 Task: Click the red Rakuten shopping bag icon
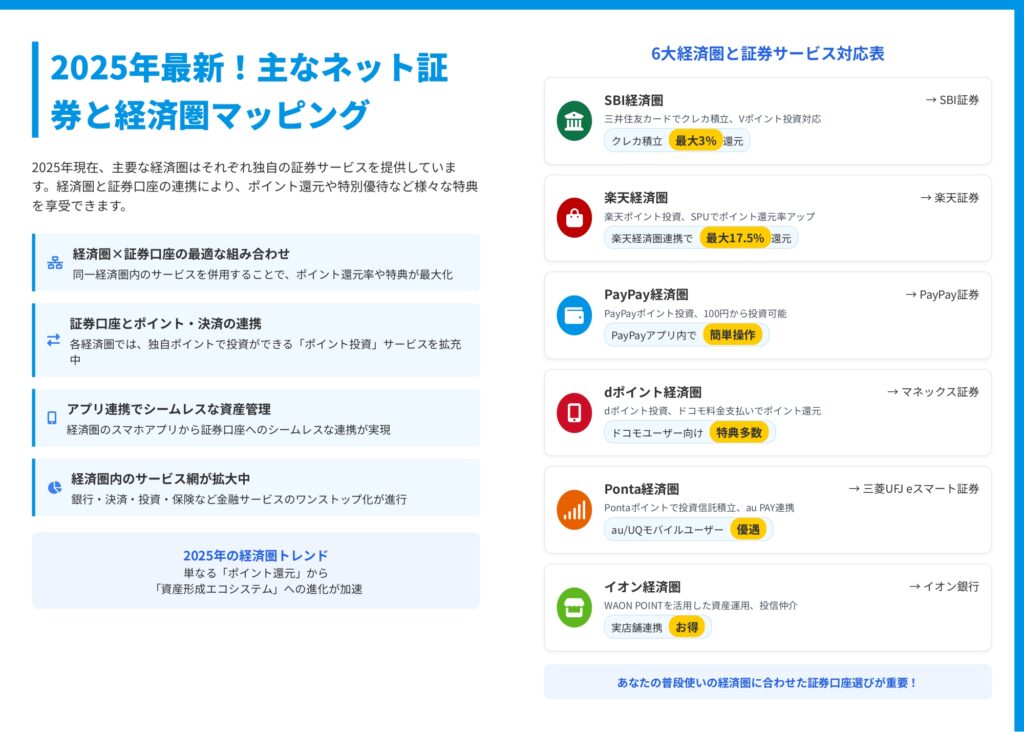tap(574, 218)
